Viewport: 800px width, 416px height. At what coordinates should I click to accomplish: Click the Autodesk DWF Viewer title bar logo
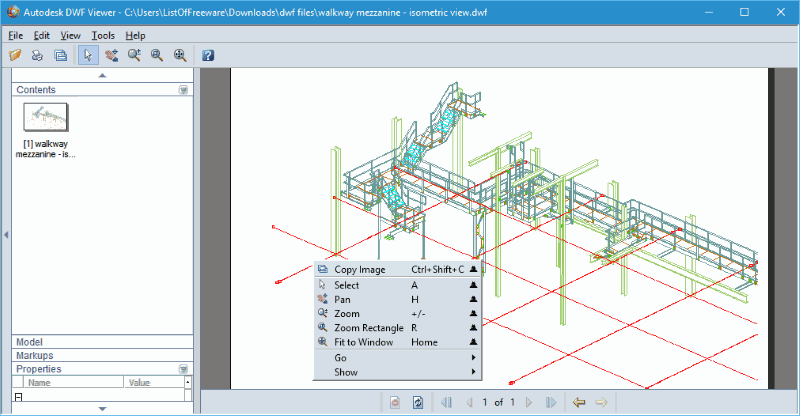tap(13, 12)
